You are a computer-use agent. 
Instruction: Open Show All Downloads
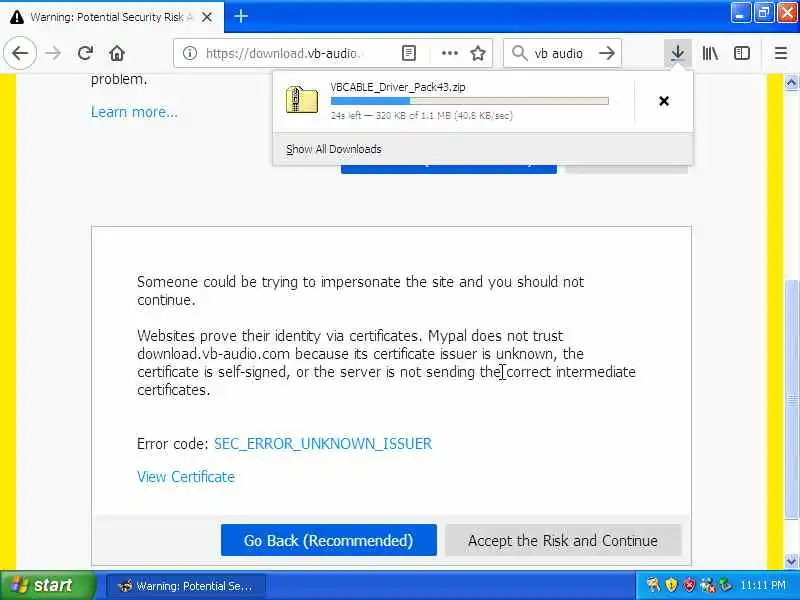(x=334, y=149)
